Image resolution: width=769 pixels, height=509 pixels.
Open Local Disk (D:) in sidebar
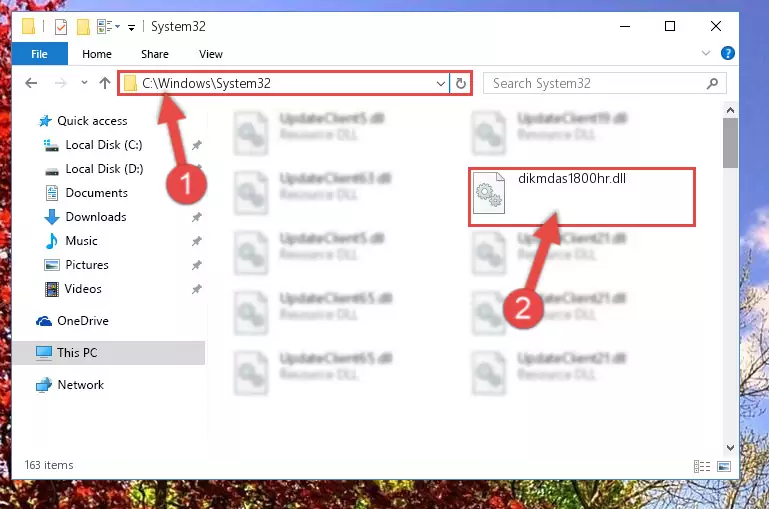104,169
